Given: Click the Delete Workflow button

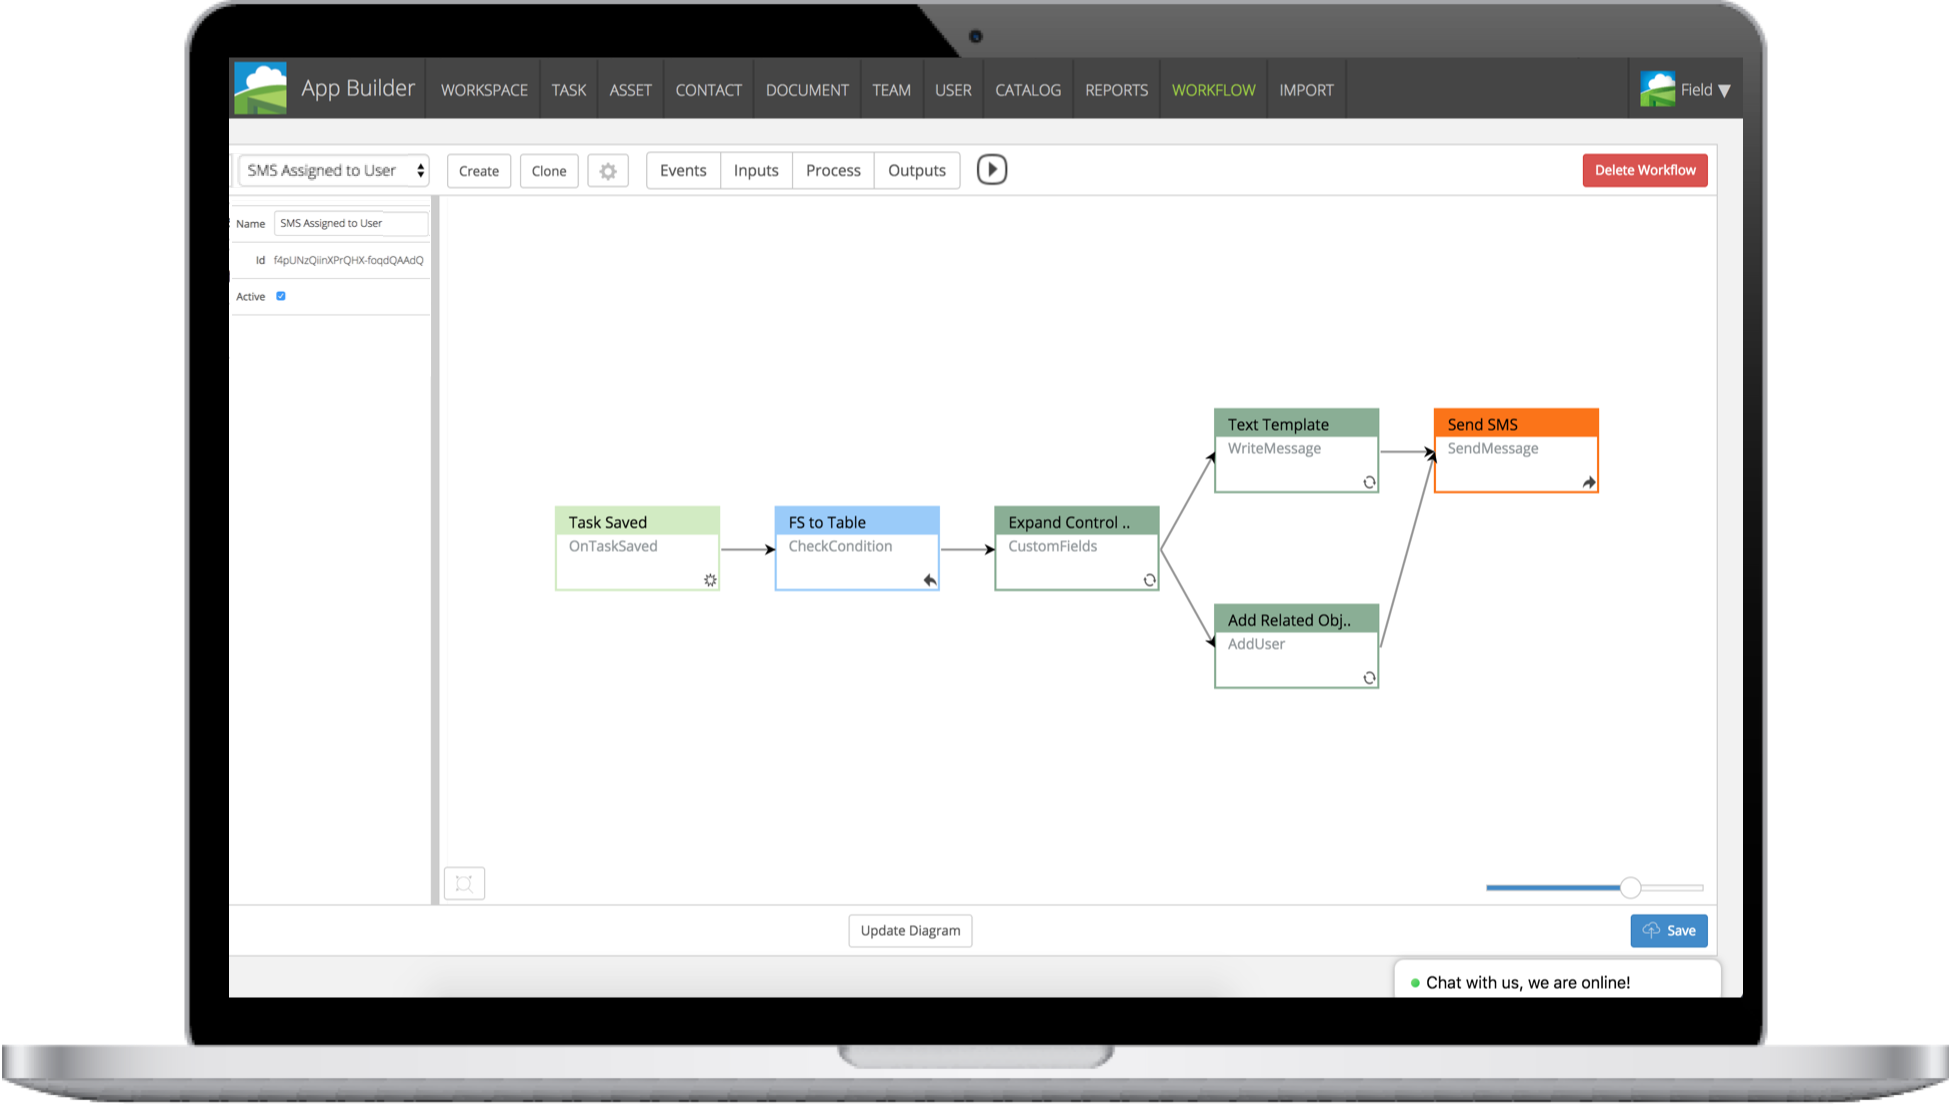Looking at the screenshot, I should (x=1644, y=170).
